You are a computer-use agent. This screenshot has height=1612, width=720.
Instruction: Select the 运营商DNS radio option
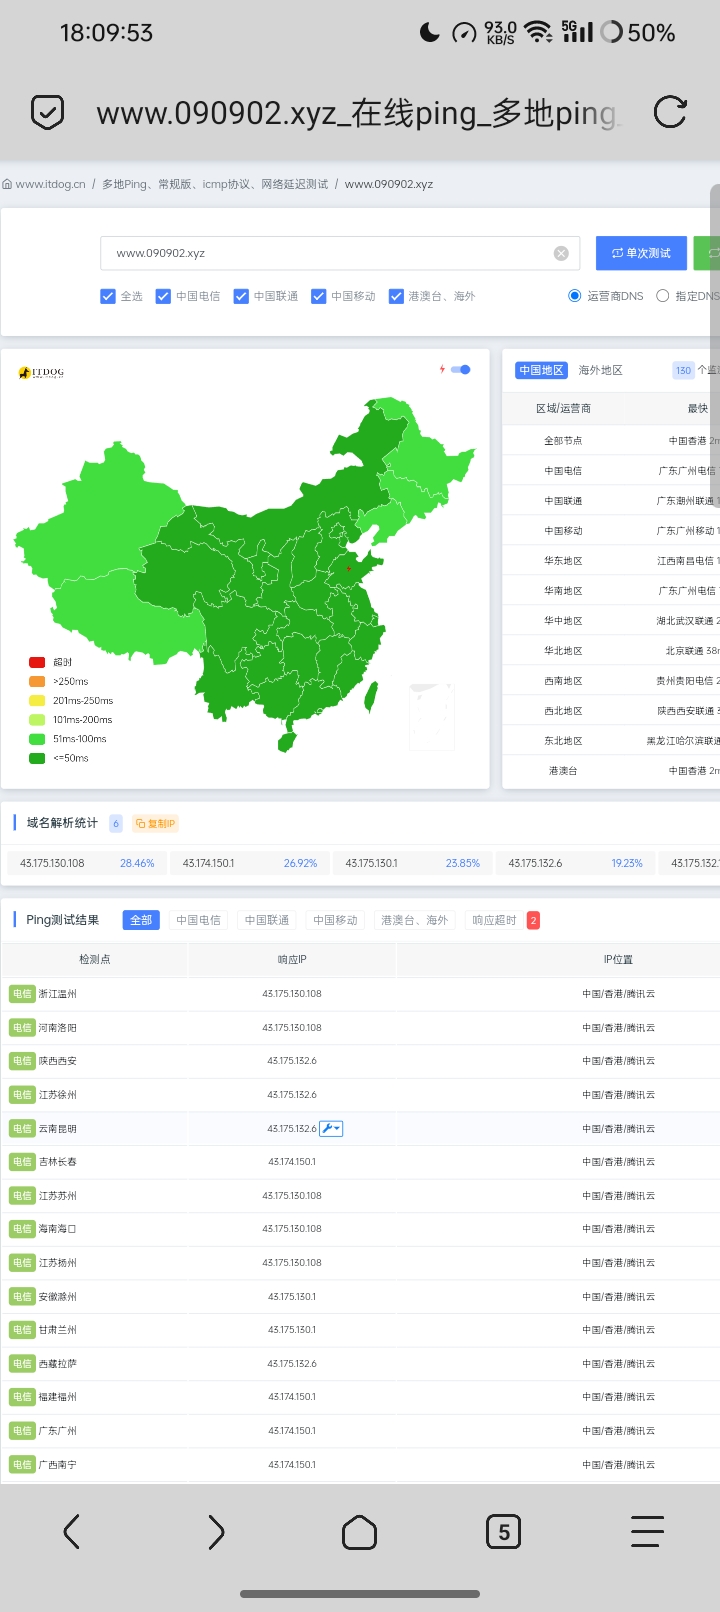coord(574,296)
